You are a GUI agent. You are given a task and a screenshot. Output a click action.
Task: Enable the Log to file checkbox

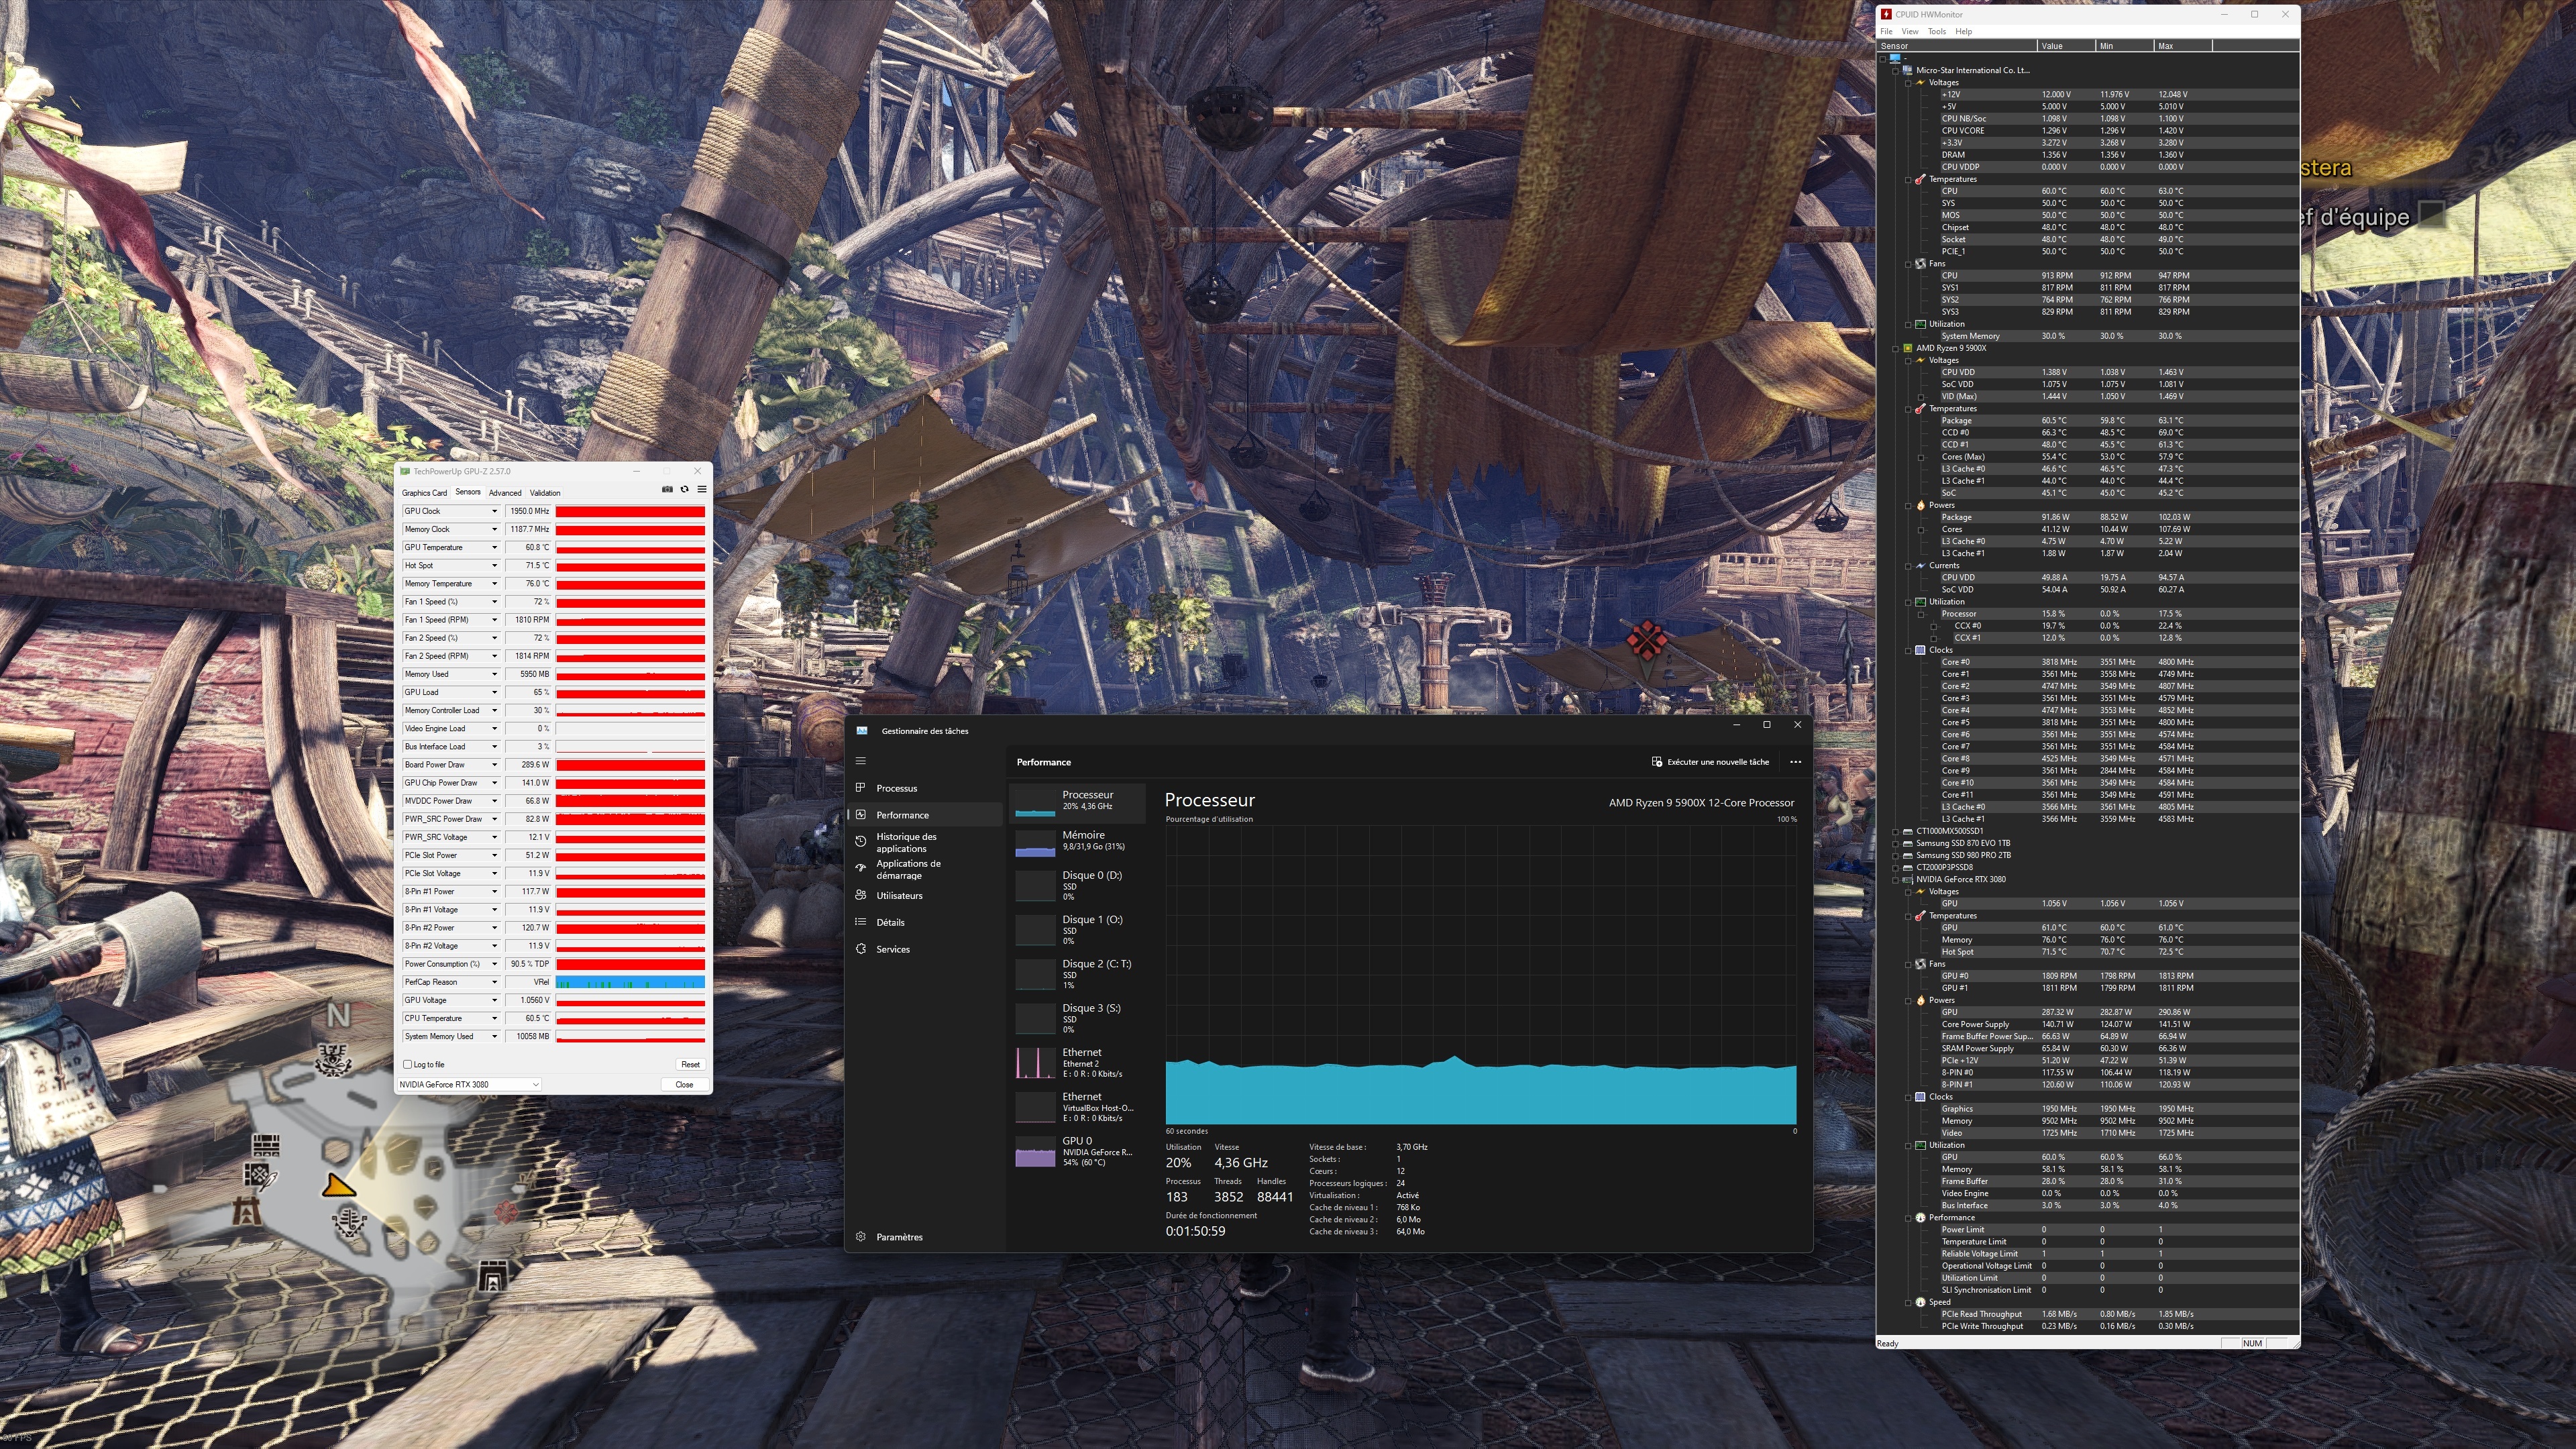(408, 1064)
